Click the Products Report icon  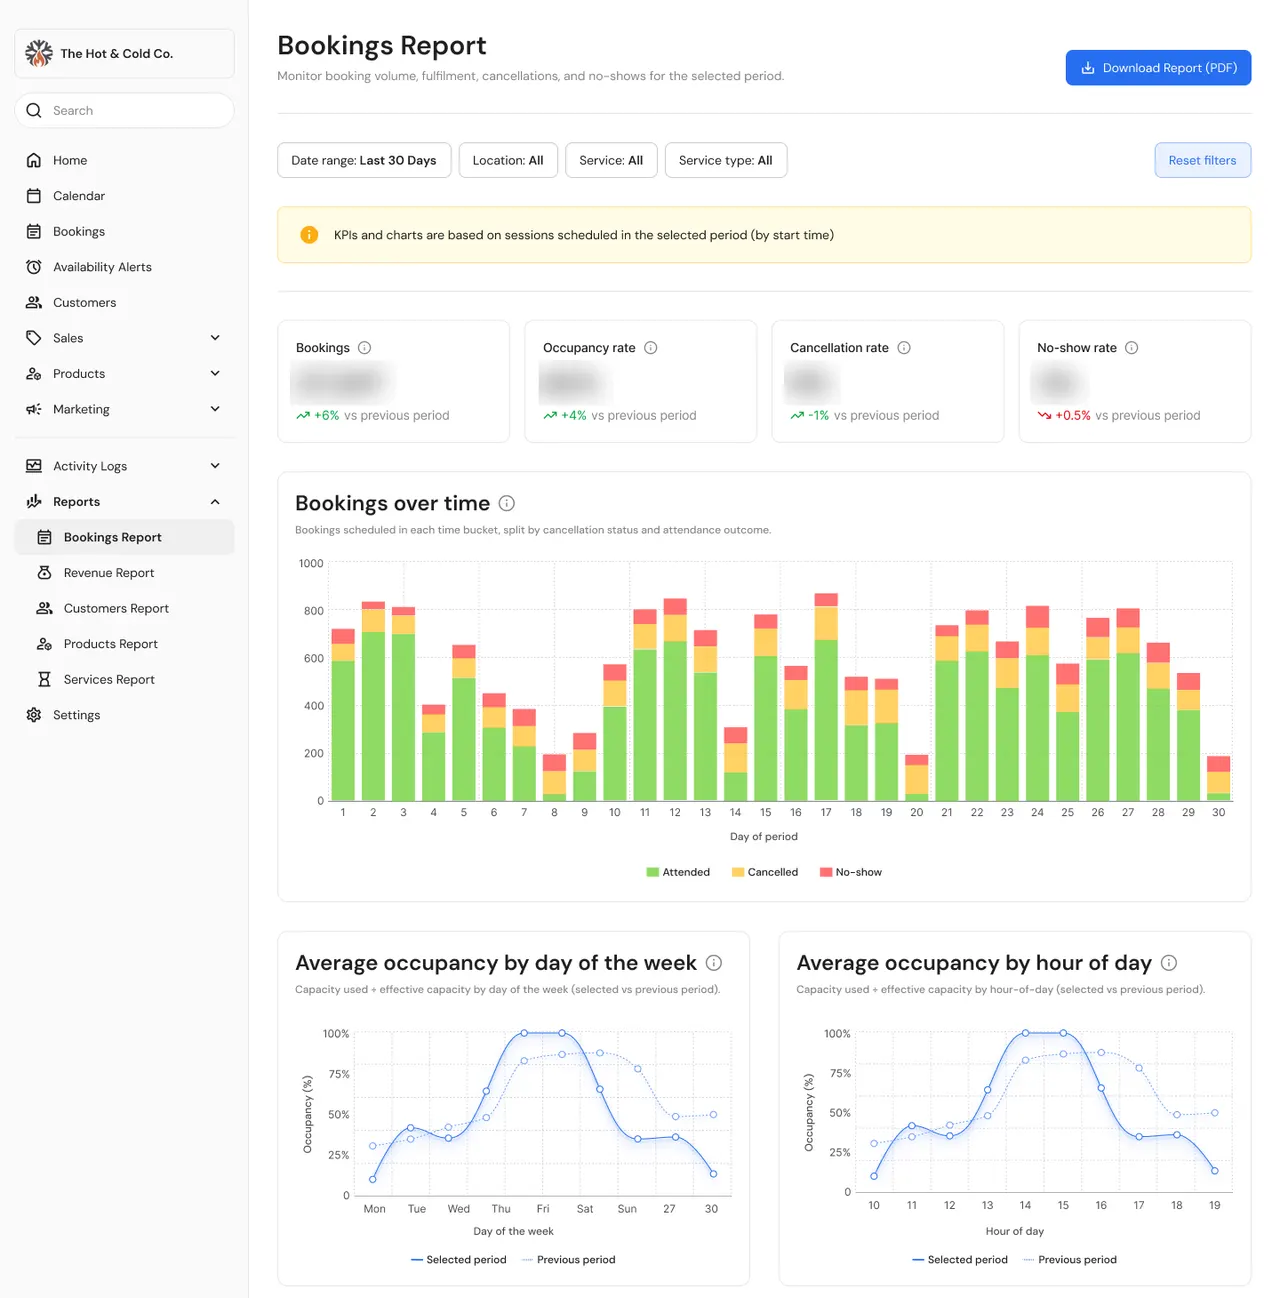point(44,644)
